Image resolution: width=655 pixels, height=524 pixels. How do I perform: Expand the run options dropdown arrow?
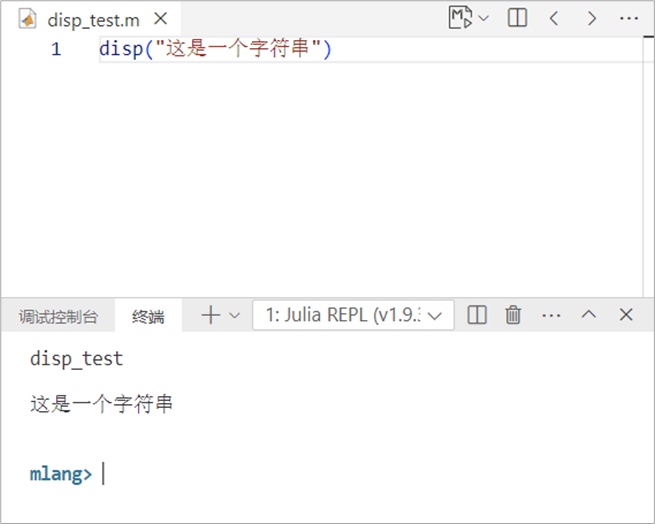tap(483, 18)
